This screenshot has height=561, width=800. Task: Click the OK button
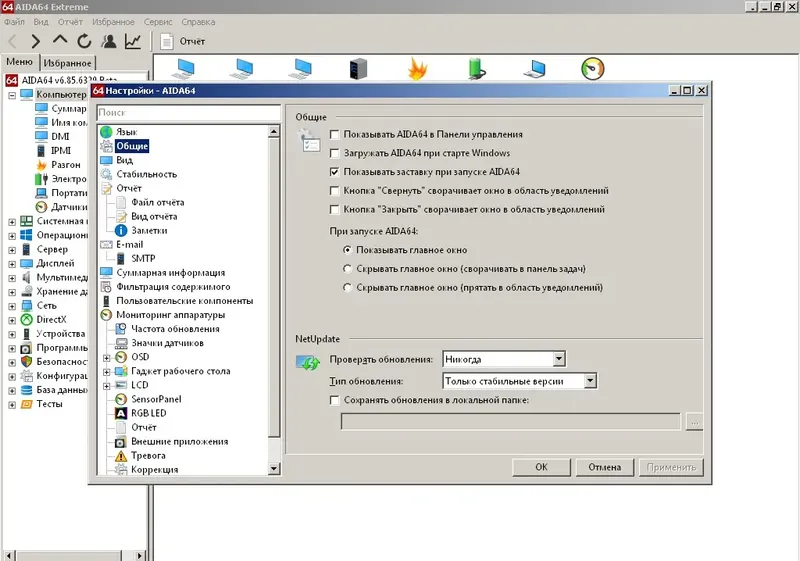pos(541,467)
